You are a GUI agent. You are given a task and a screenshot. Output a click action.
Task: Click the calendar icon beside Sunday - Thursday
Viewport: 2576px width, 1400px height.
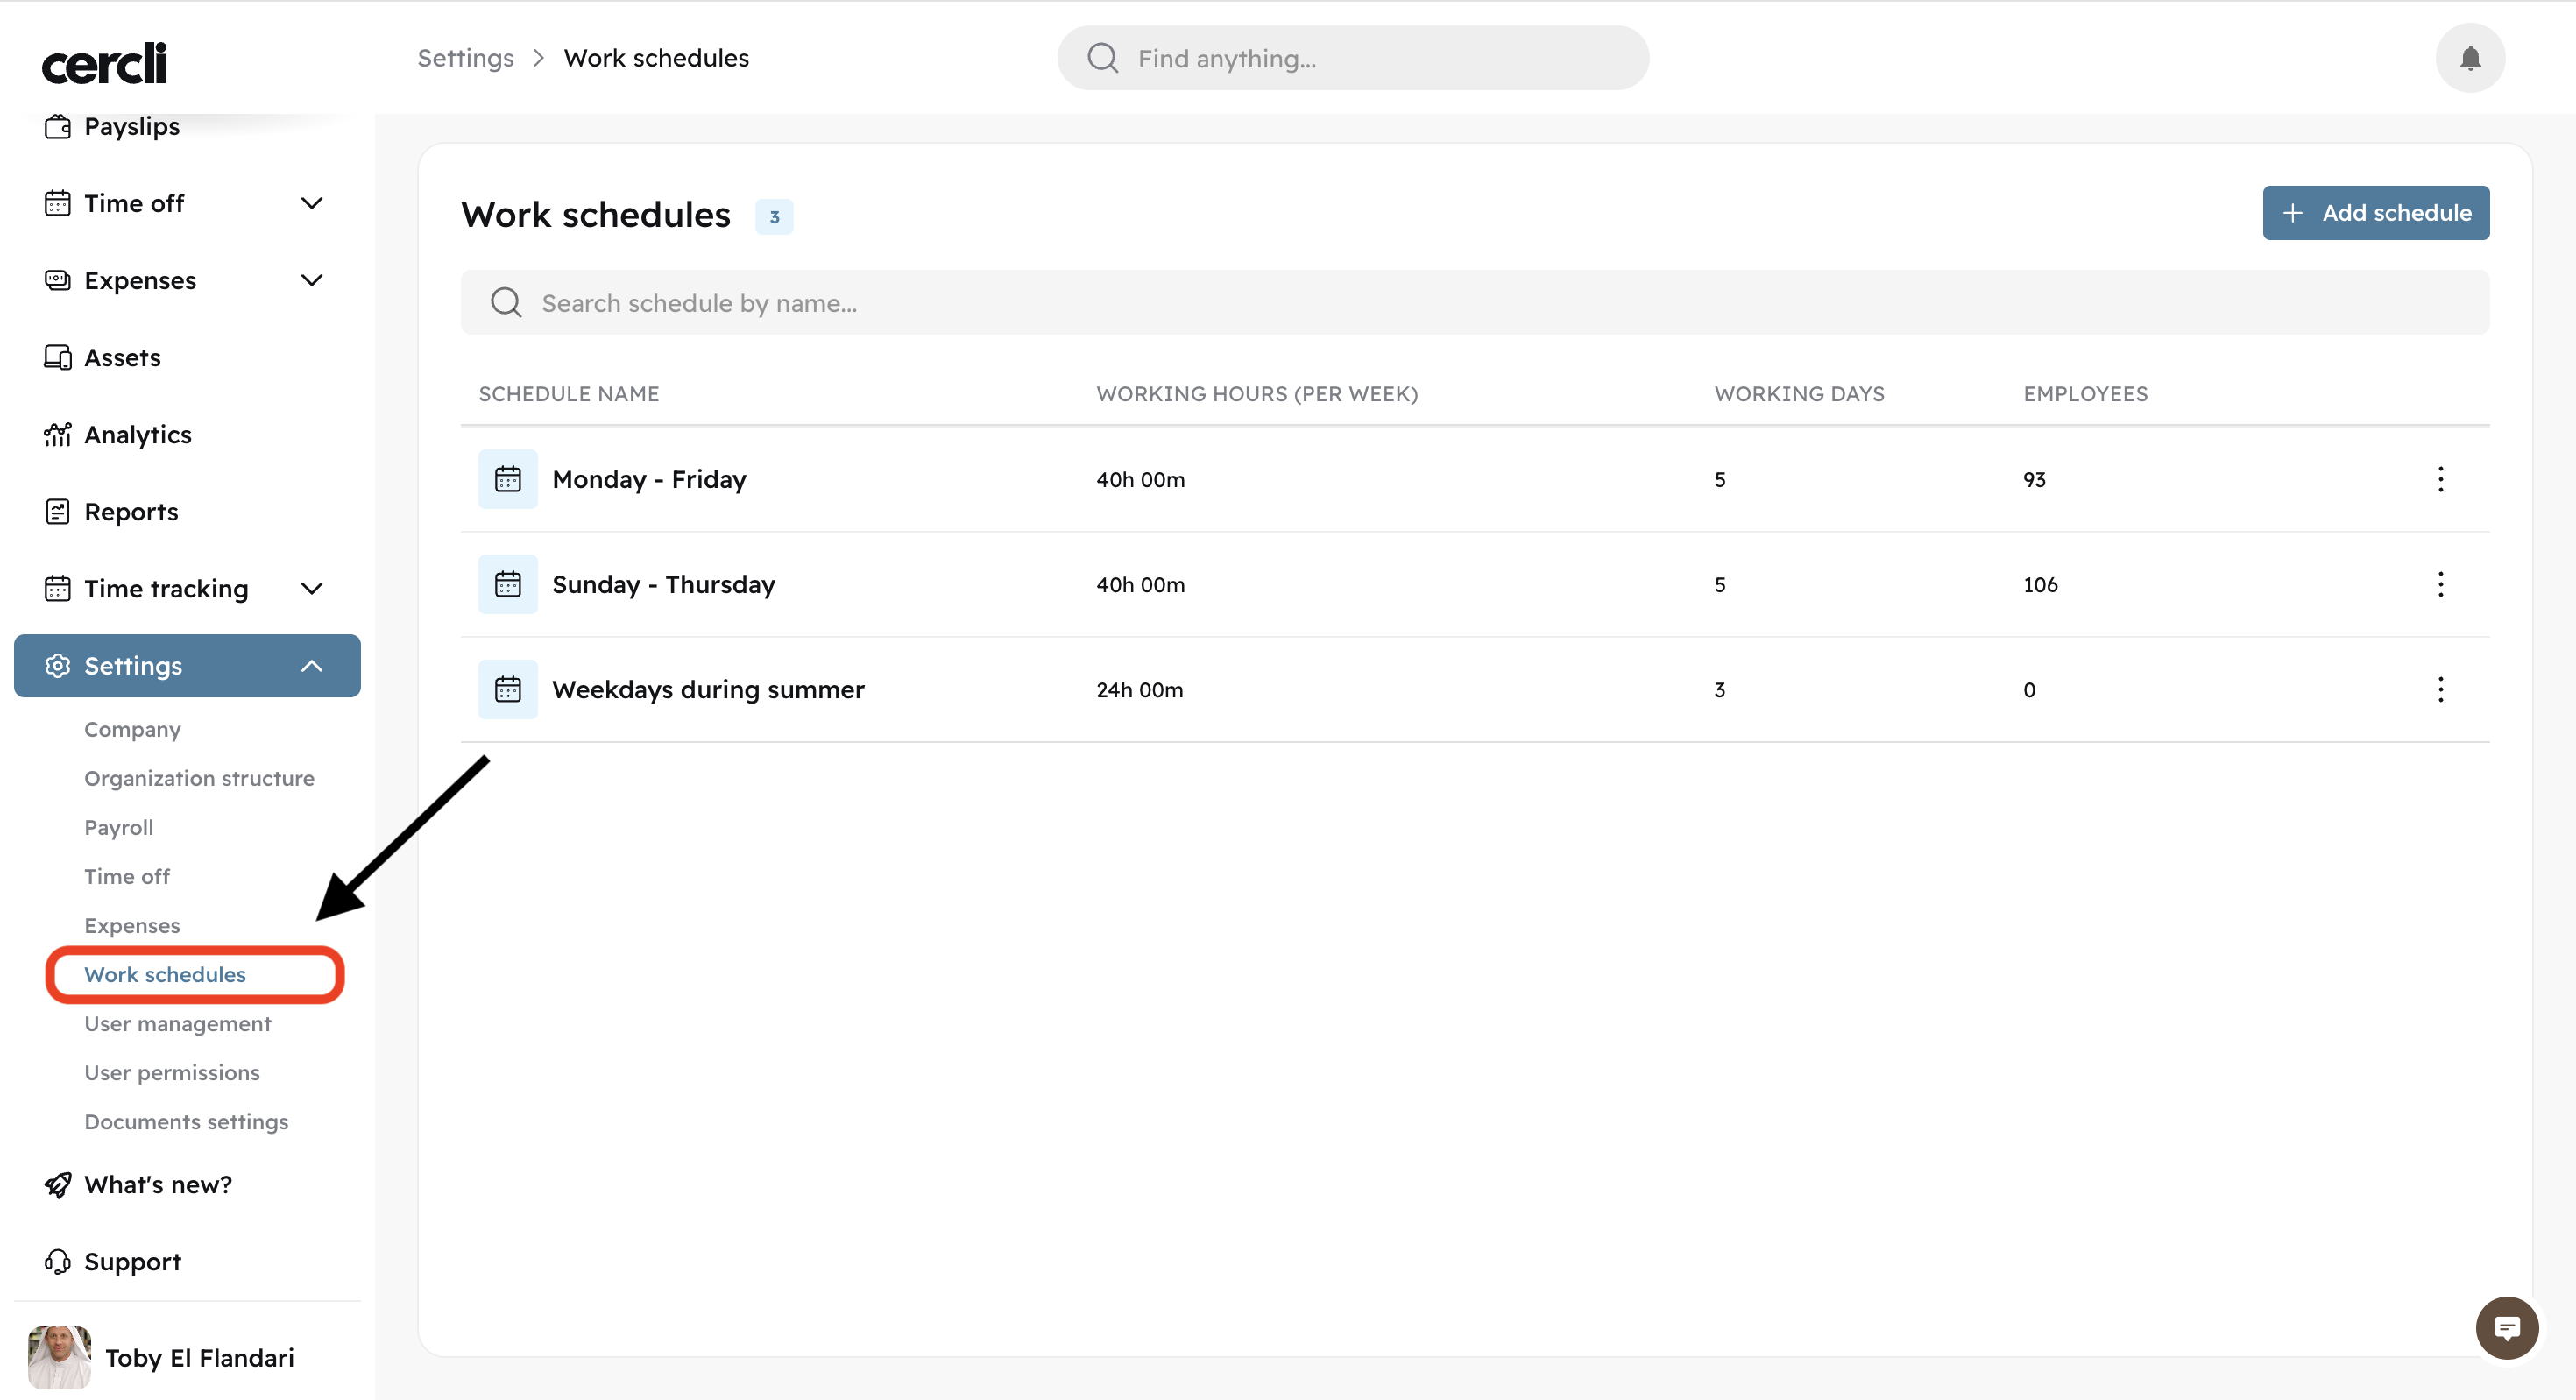point(508,584)
